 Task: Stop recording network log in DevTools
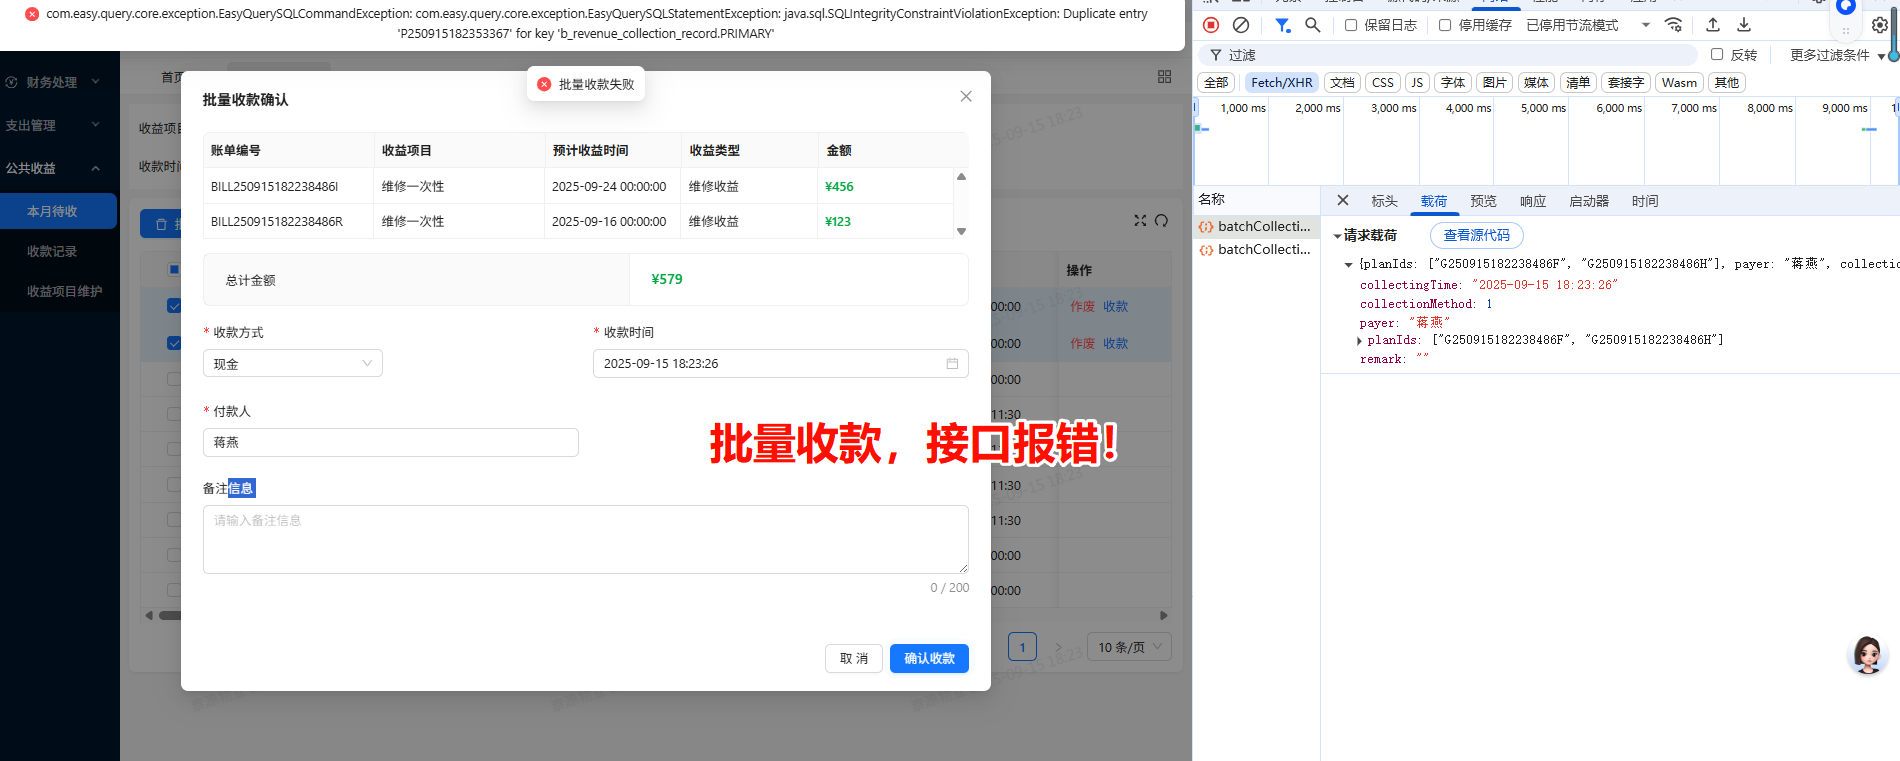(1211, 25)
